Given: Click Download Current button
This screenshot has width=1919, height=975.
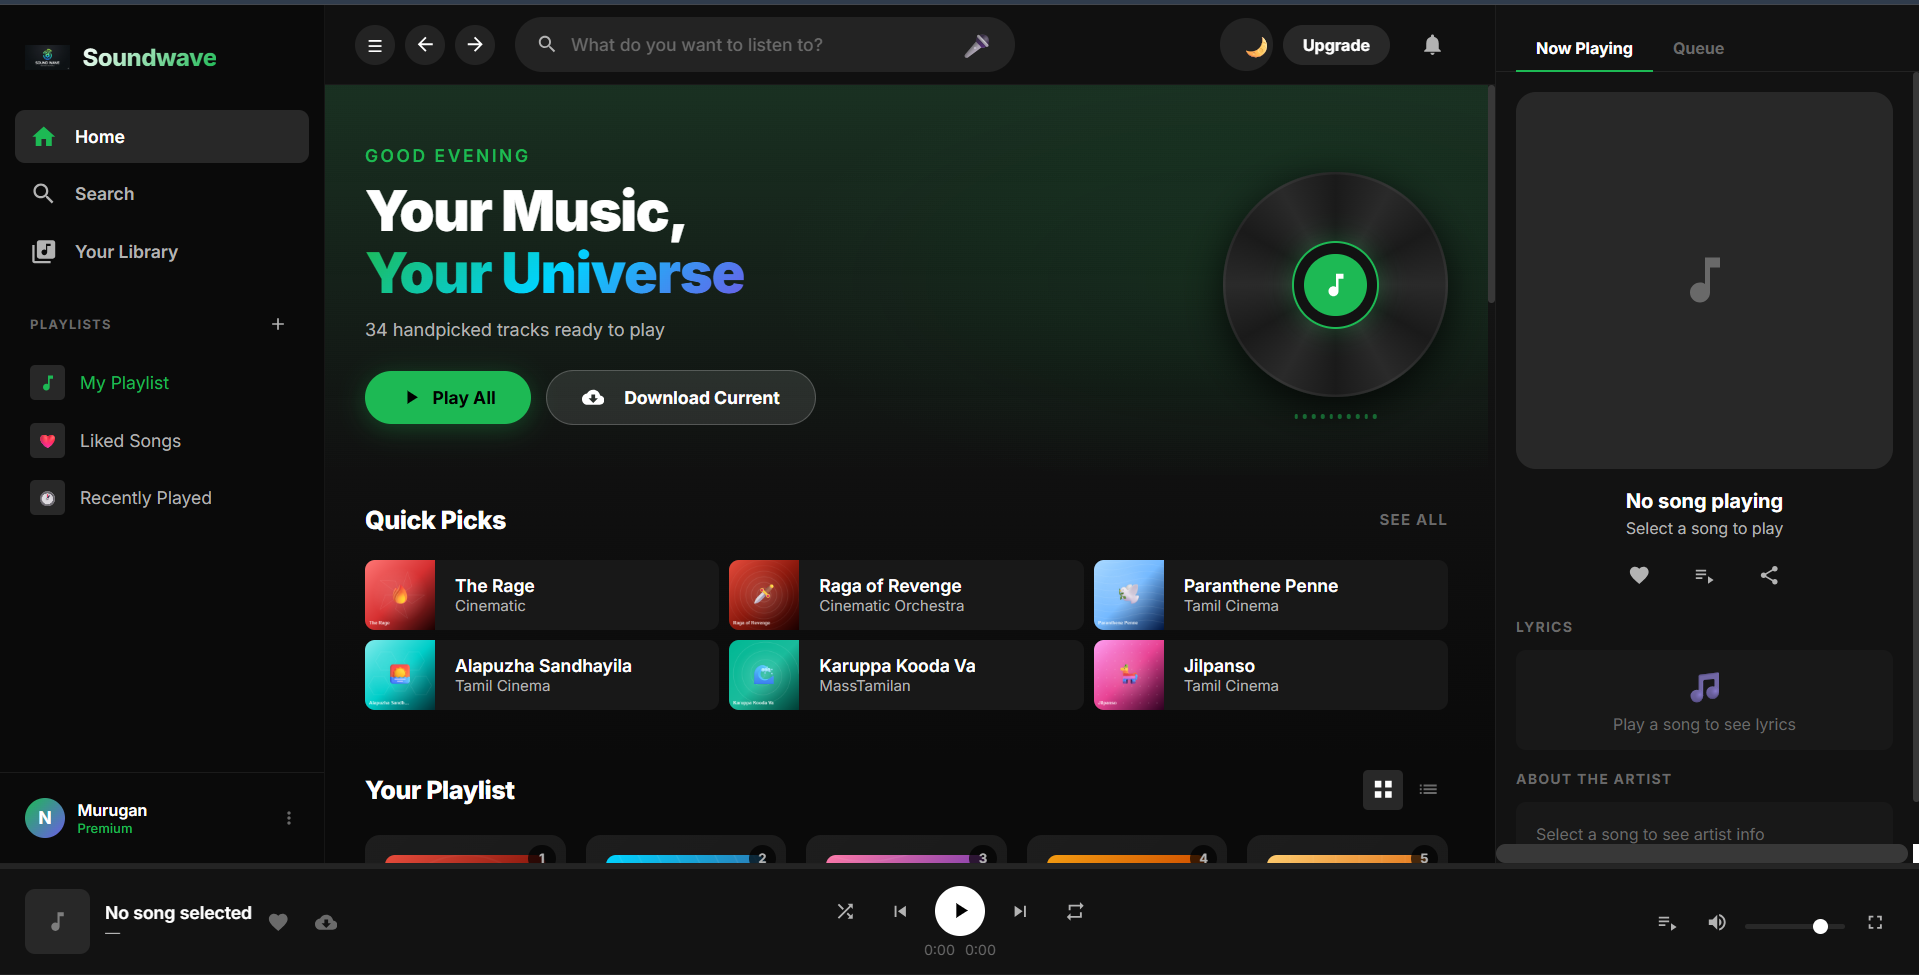Looking at the screenshot, I should (681, 398).
